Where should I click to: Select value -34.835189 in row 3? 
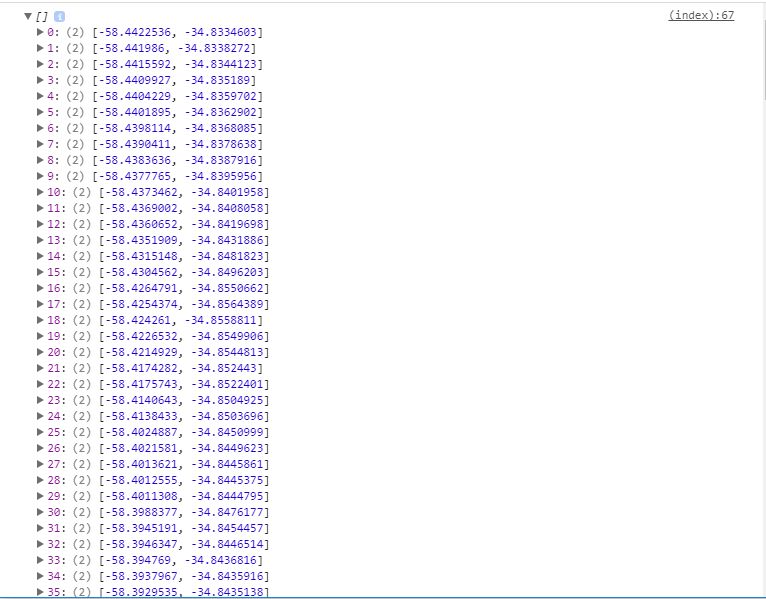click(x=217, y=80)
